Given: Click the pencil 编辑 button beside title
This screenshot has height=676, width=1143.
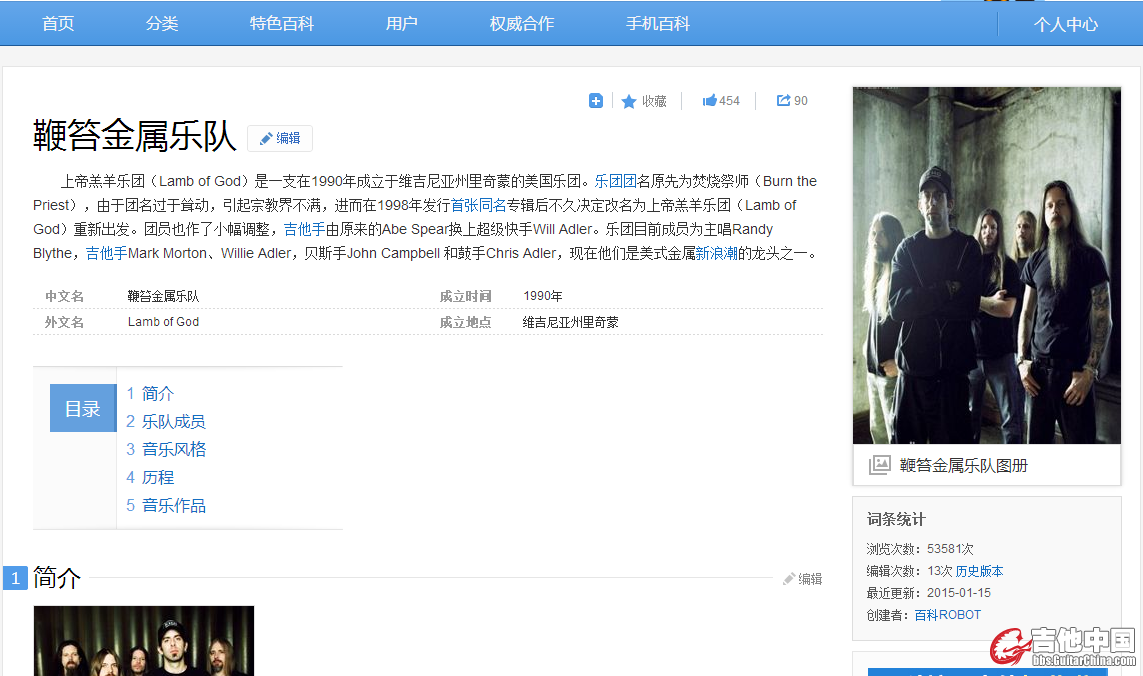Looking at the screenshot, I should pos(280,138).
